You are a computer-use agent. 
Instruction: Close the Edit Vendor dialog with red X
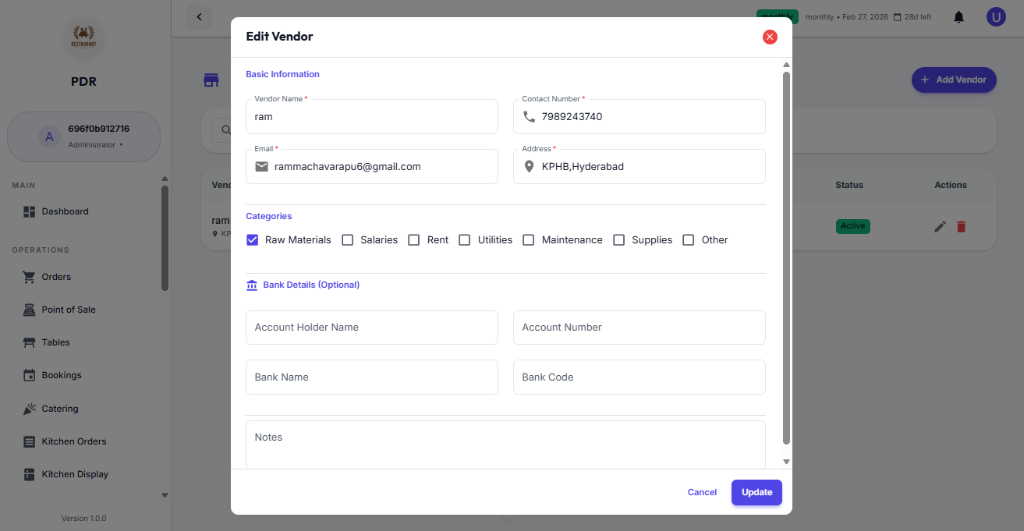tap(770, 37)
